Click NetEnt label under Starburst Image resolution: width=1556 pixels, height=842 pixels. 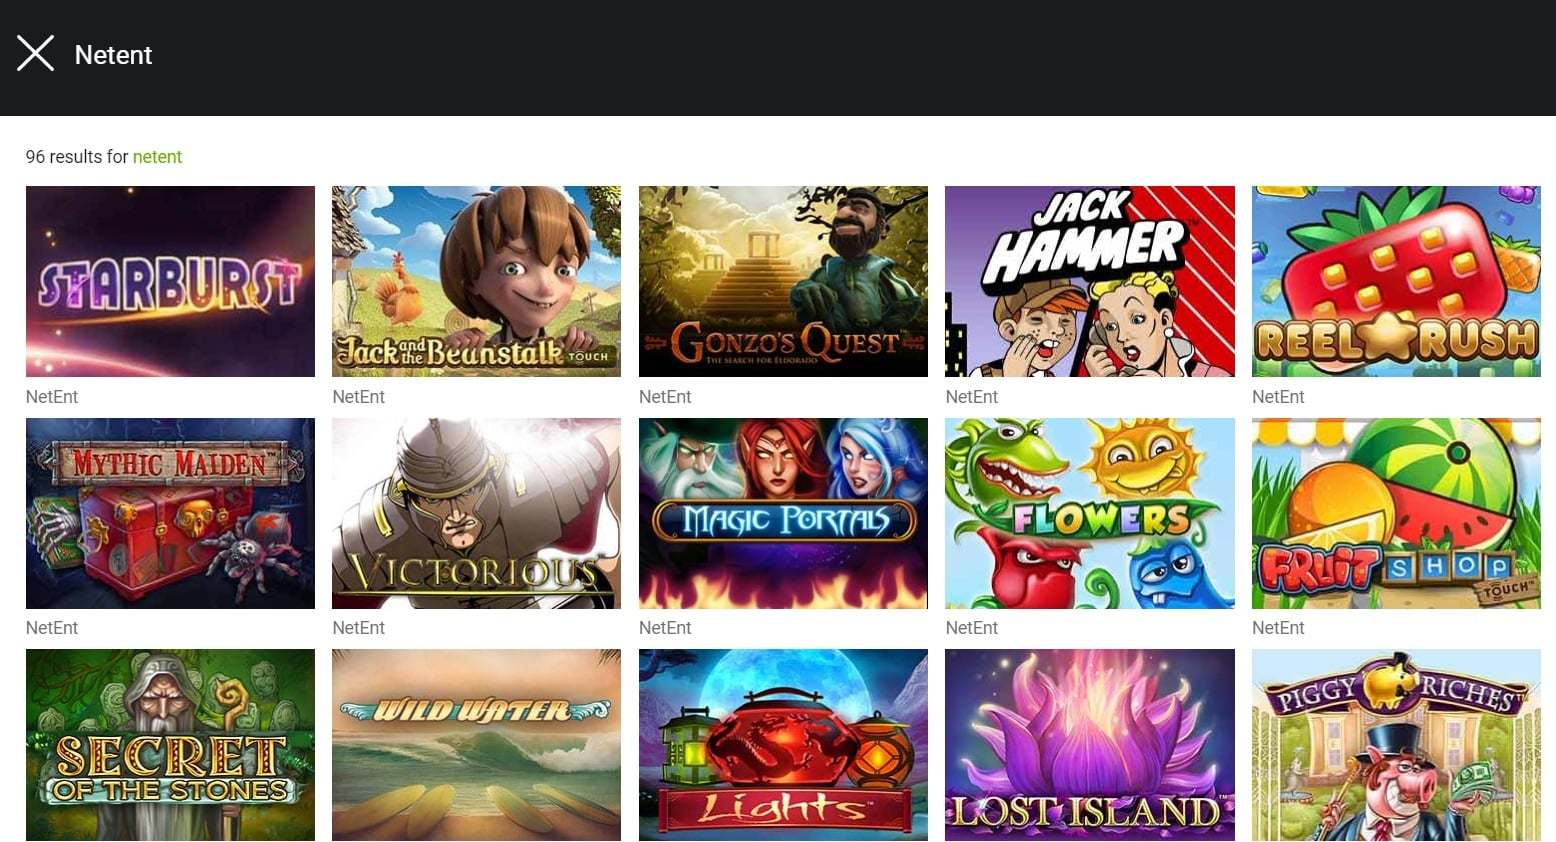[x=52, y=397]
